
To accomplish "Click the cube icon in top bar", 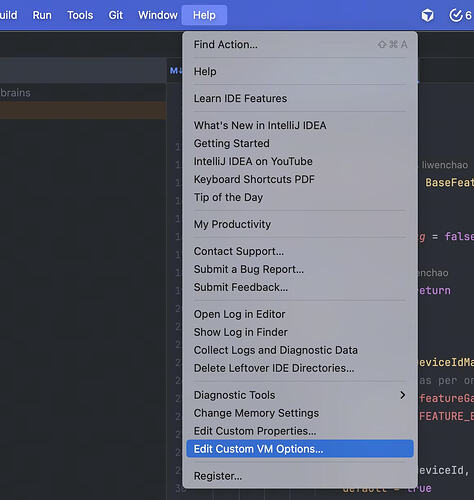I will [x=427, y=15].
